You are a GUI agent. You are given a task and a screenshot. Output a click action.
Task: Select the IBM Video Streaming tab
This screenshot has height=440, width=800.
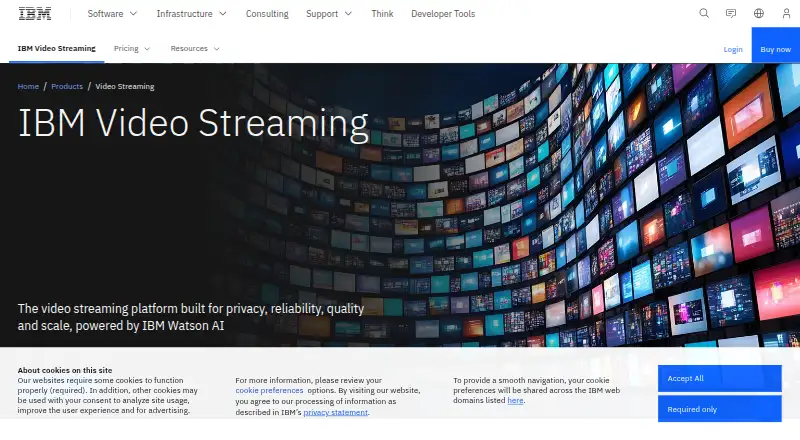click(57, 48)
